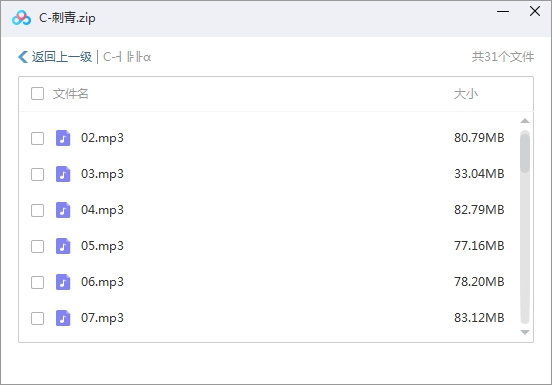Click the music file icon for 03.mp3
The image size is (552, 385).
pyautogui.click(x=63, y=174)
